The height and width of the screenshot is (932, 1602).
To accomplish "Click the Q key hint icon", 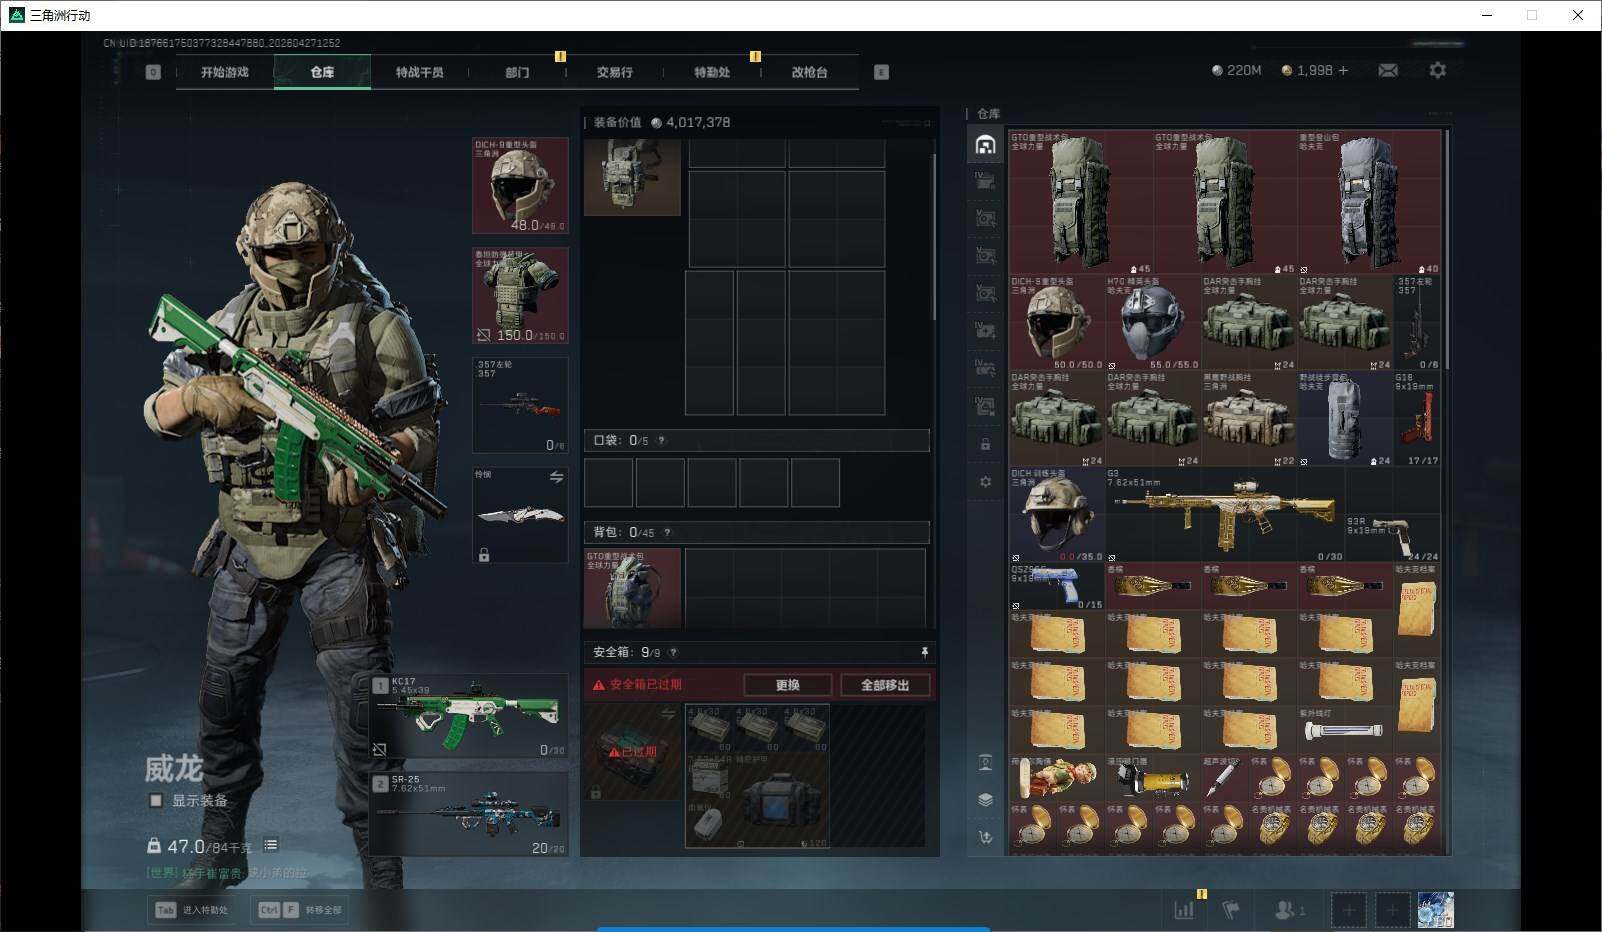I will click(x=153, y=72).
